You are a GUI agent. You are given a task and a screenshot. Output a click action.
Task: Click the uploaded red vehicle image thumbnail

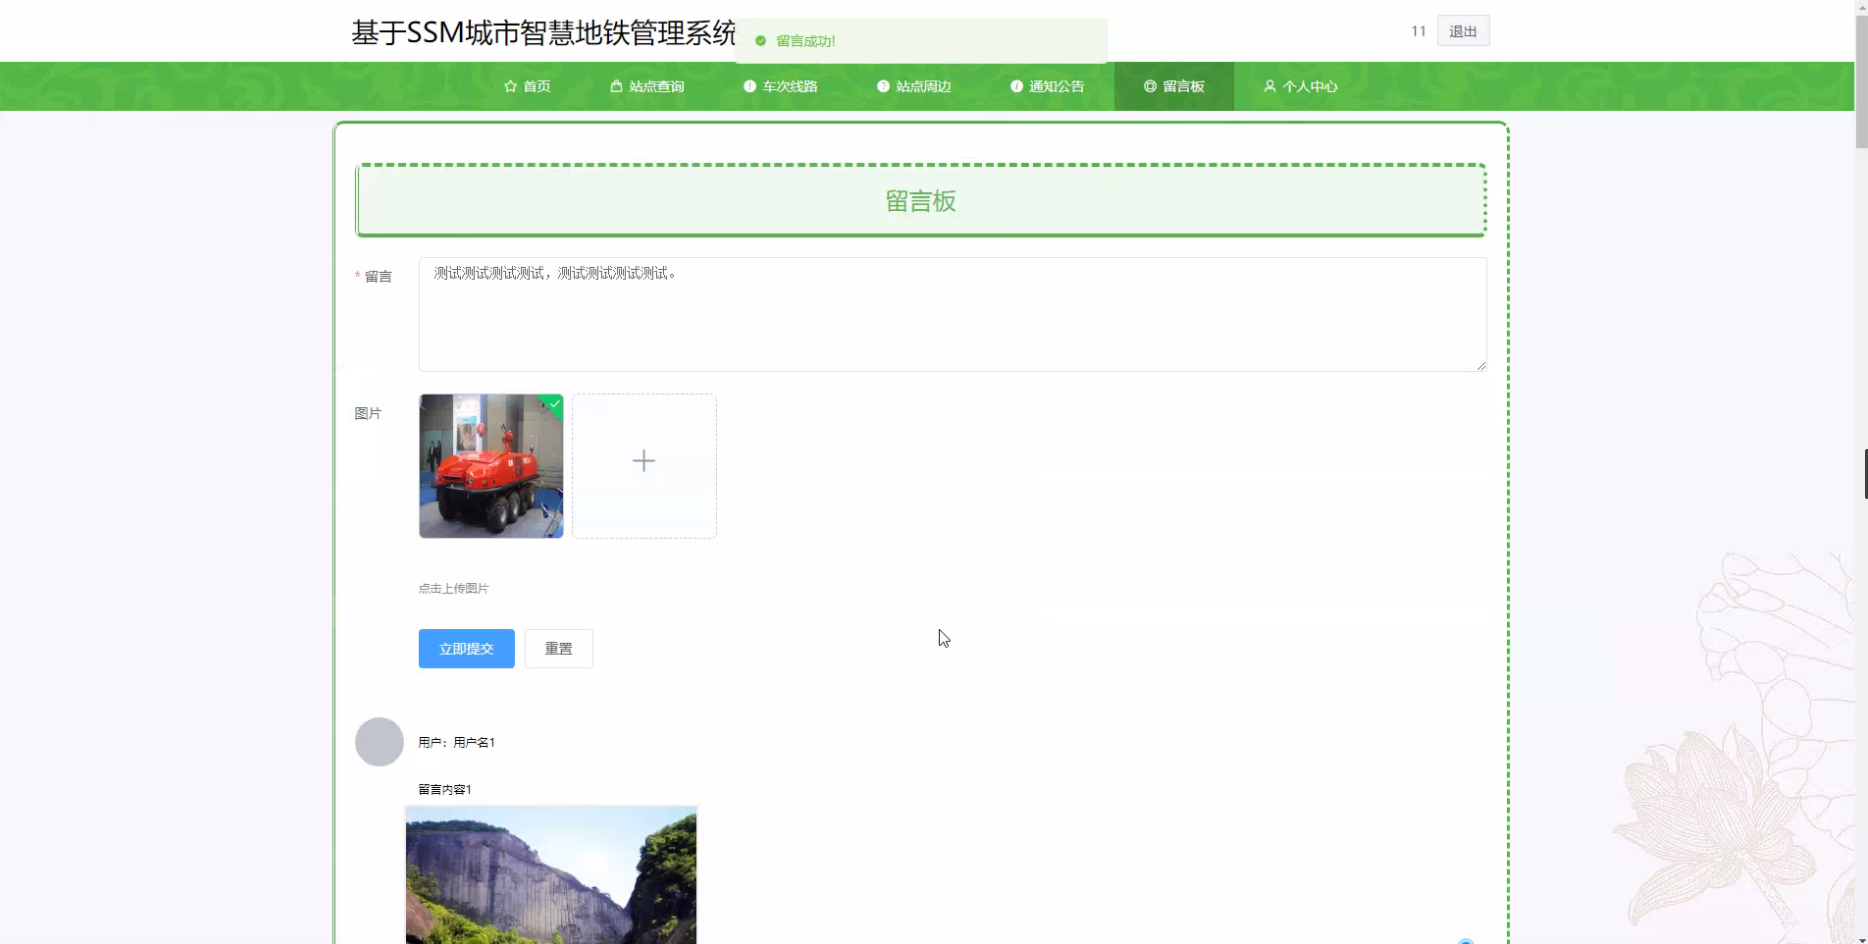click(491, 466)
